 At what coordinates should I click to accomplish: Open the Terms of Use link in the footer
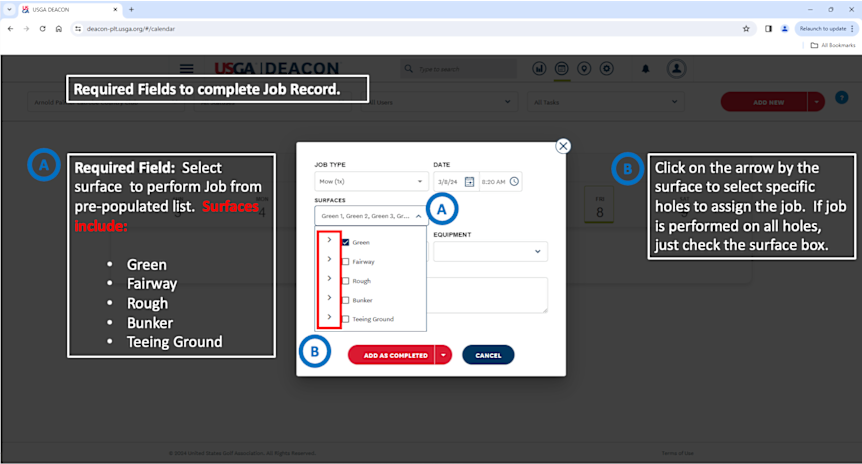point(677,453)
